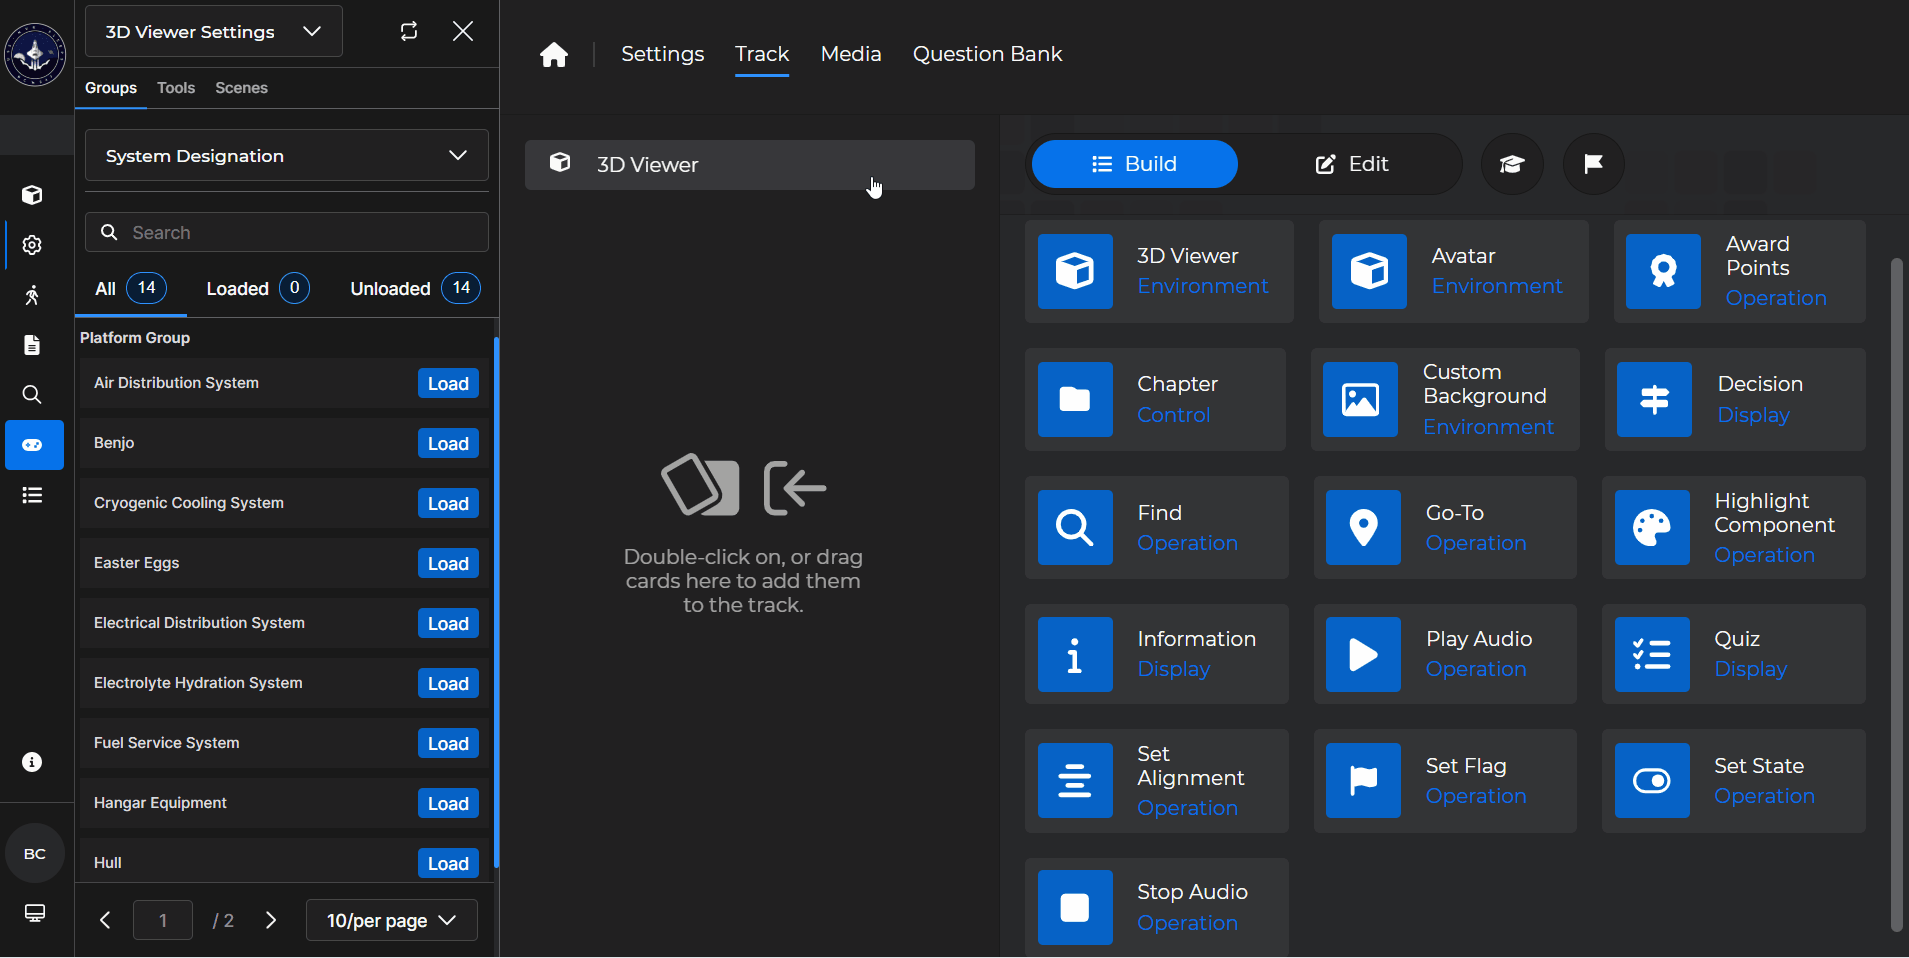Open the cube icon in left sidebar

(x=32, y=195)
